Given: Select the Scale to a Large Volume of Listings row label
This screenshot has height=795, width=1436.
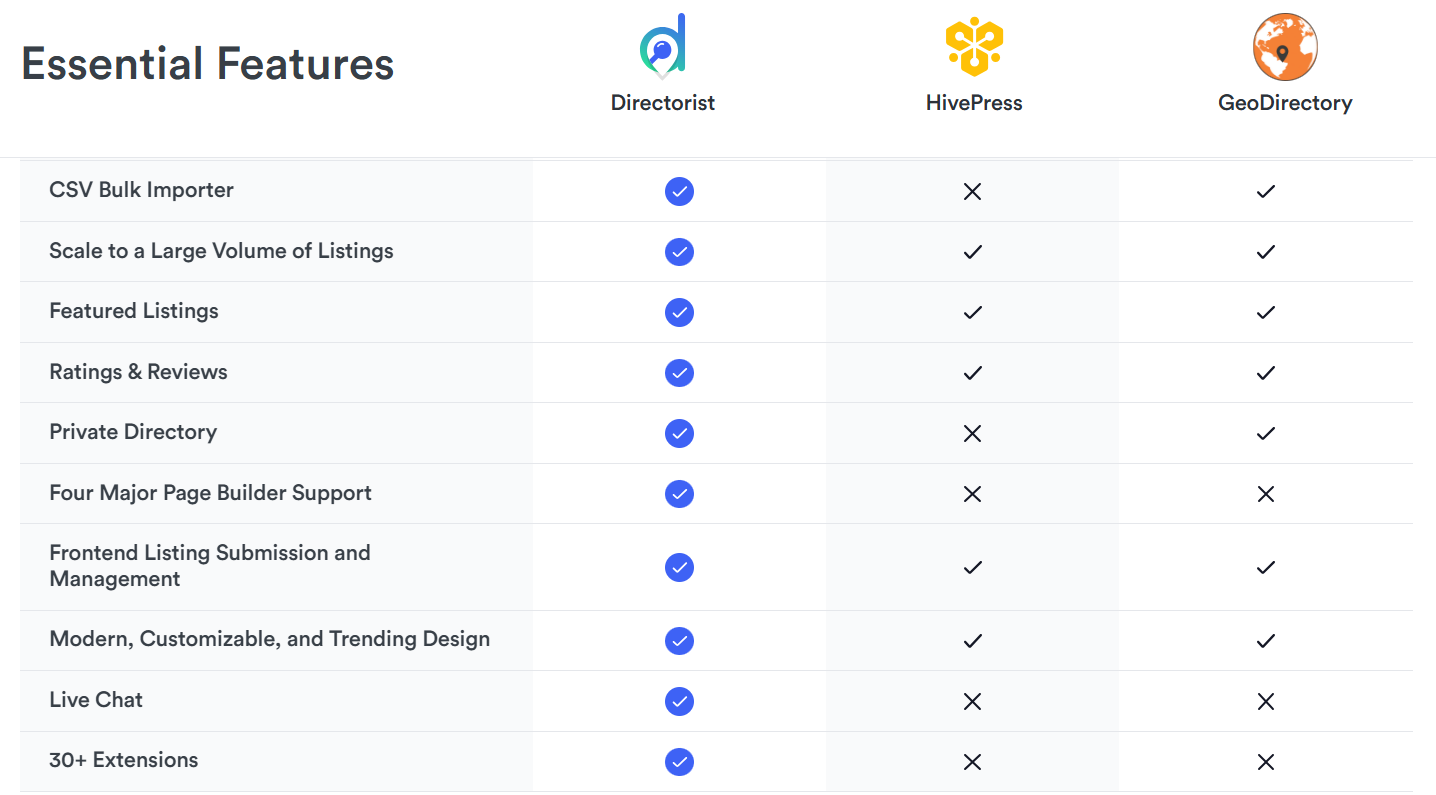Looking at the screenshot, I should pyautogui.click(x=221, y=251).
